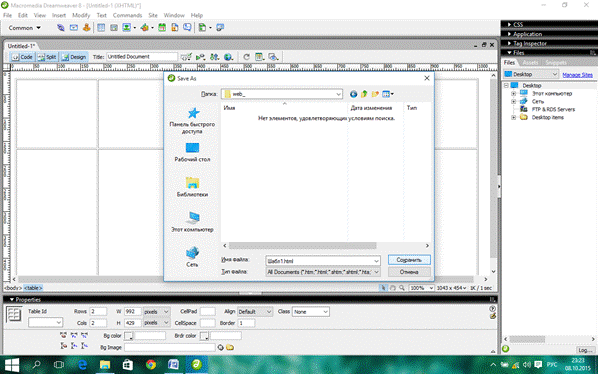Open the Папка folder dropdown showing web_
This screenshot has height=374, width=598.
coord(282,94)
